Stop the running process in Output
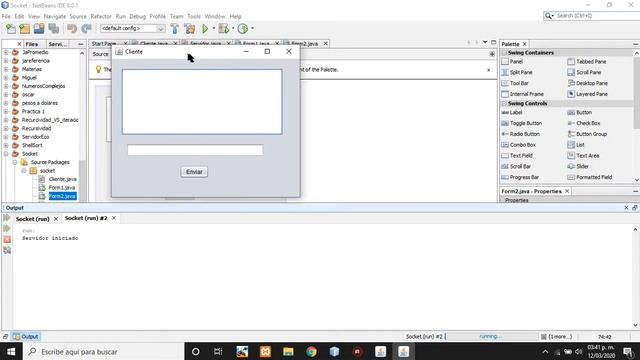The width and height of the screenshot is (640, 360). [x=7, y=239]
